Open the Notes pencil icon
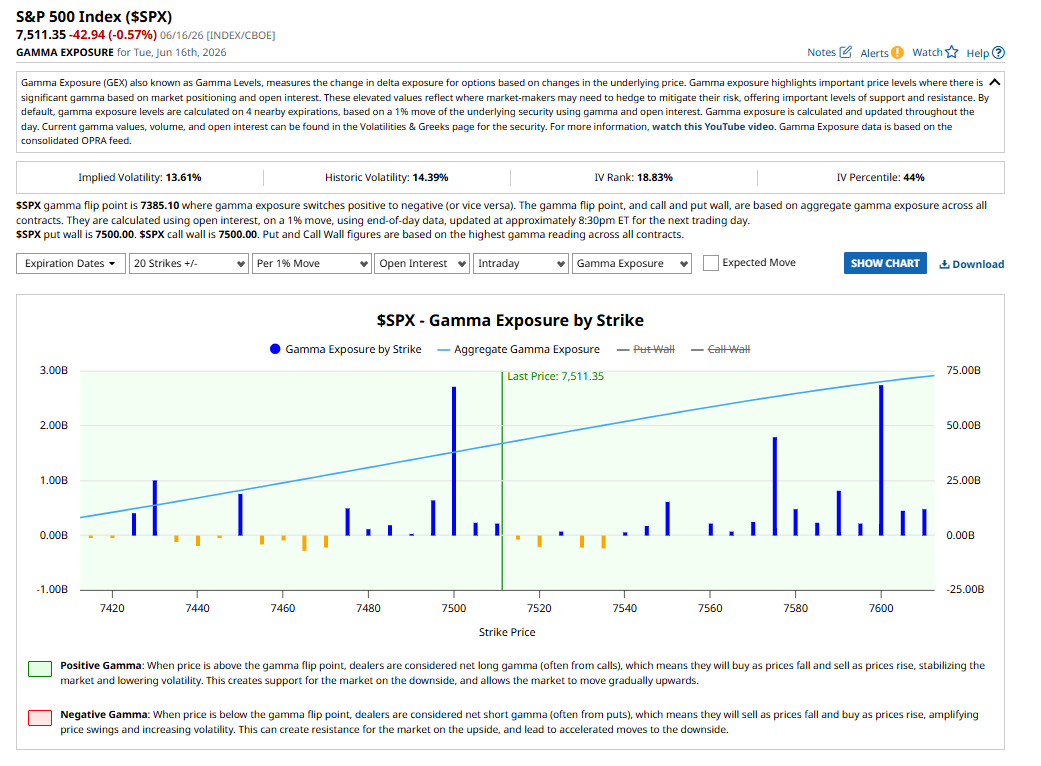The width and height of the screenshot is (1041, 766). pyautogui.click(x=845, y=52)
